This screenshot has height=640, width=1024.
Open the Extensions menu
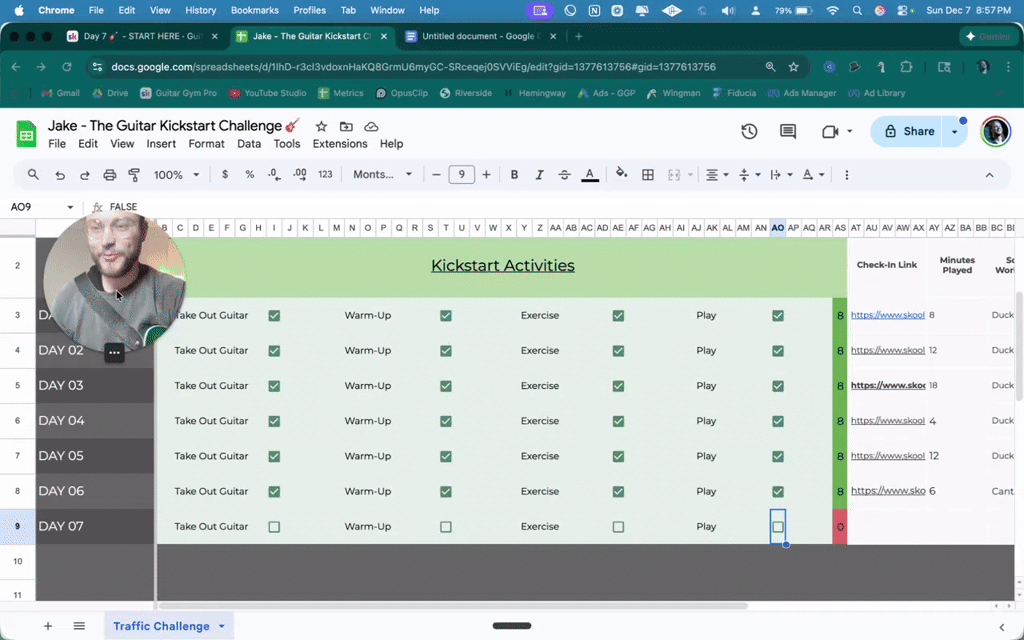pyautogui.click(x=340, y=143)
